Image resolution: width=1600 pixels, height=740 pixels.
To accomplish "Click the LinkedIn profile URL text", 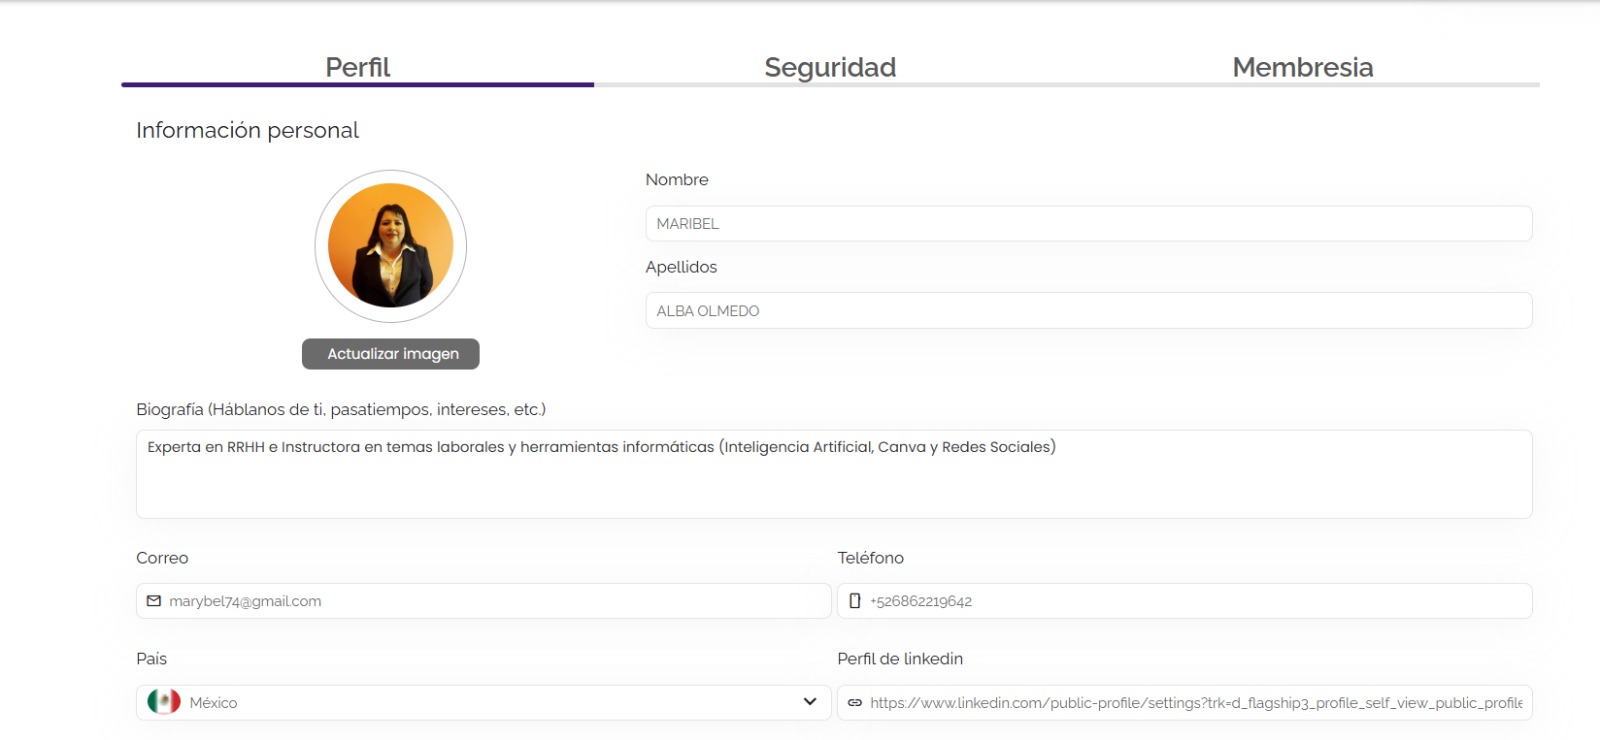I will point(1195,703).
